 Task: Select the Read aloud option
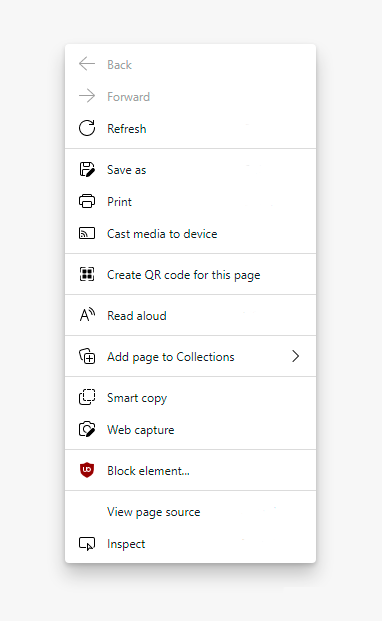click(x=190, y=315)
